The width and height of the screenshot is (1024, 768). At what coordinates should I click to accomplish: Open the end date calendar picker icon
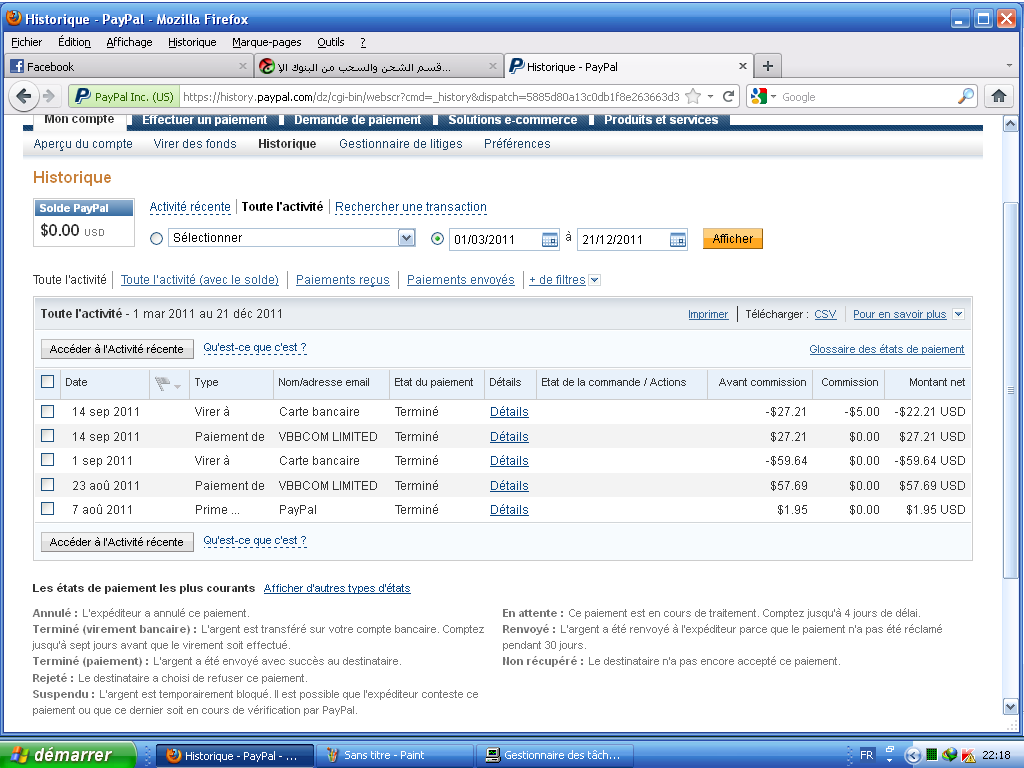(678, 240)
